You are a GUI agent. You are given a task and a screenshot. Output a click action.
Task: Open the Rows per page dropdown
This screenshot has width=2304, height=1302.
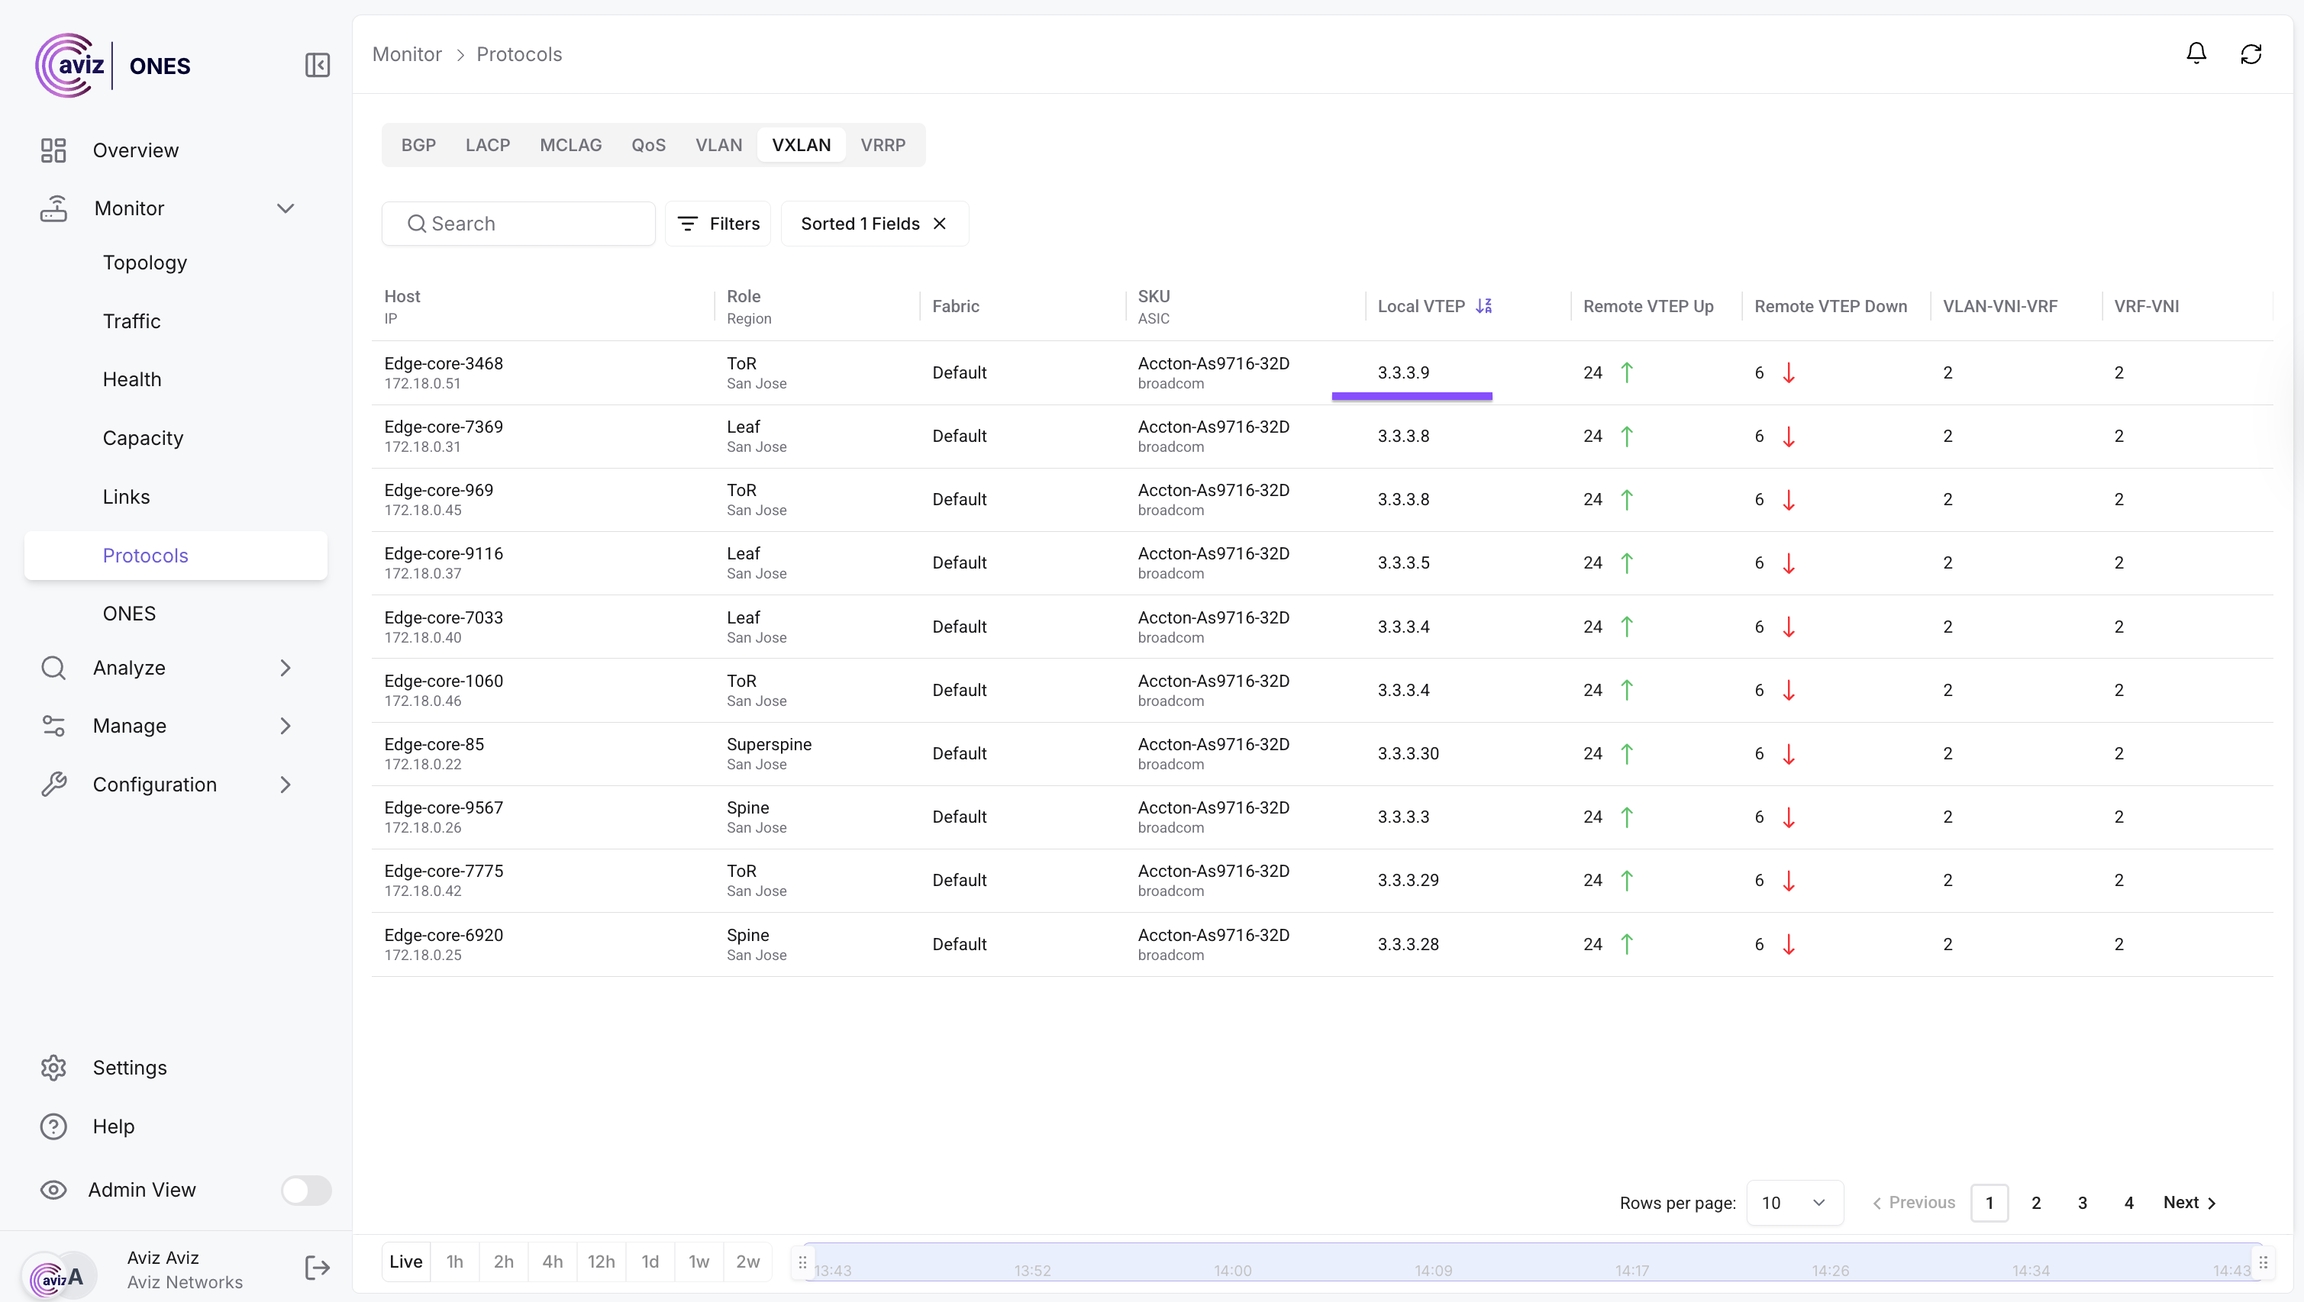point(1794,1203)
